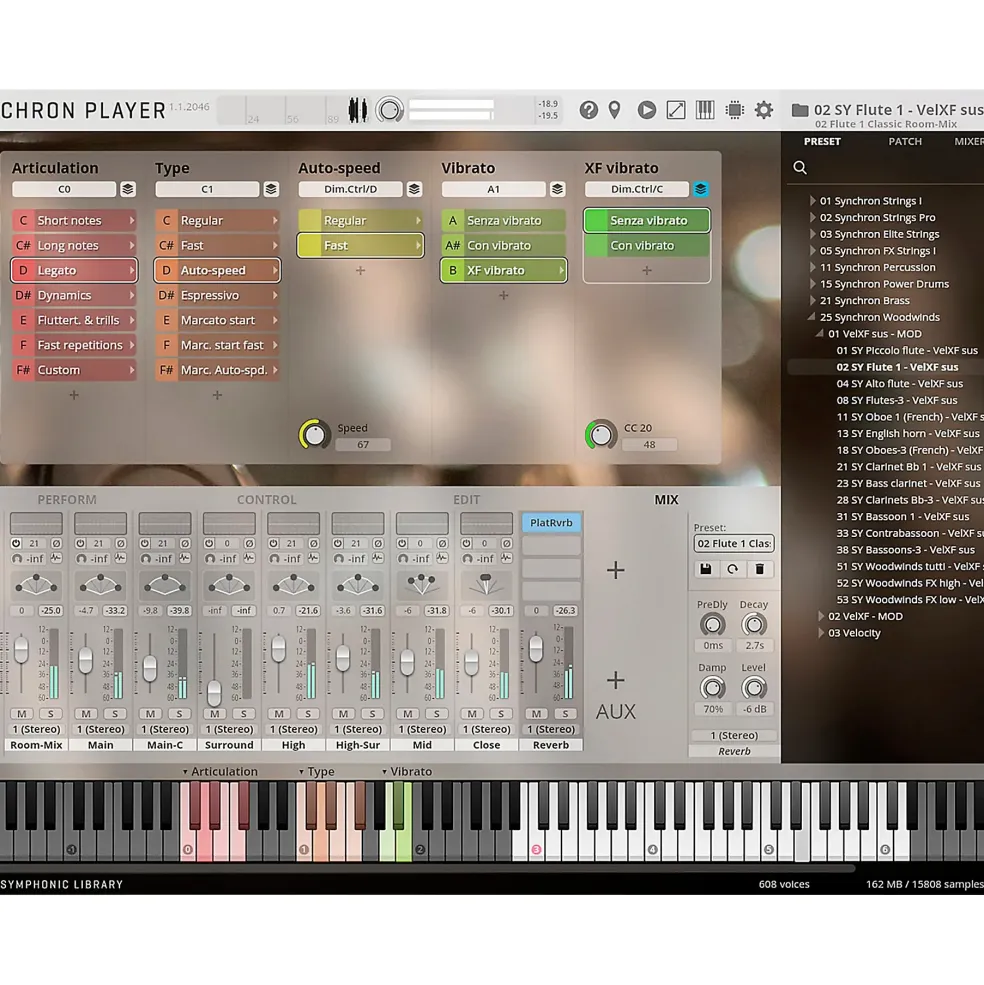Toggle the keyboard display icon
984x985 pixels.
pyautogui.click(x=705, y=111)
